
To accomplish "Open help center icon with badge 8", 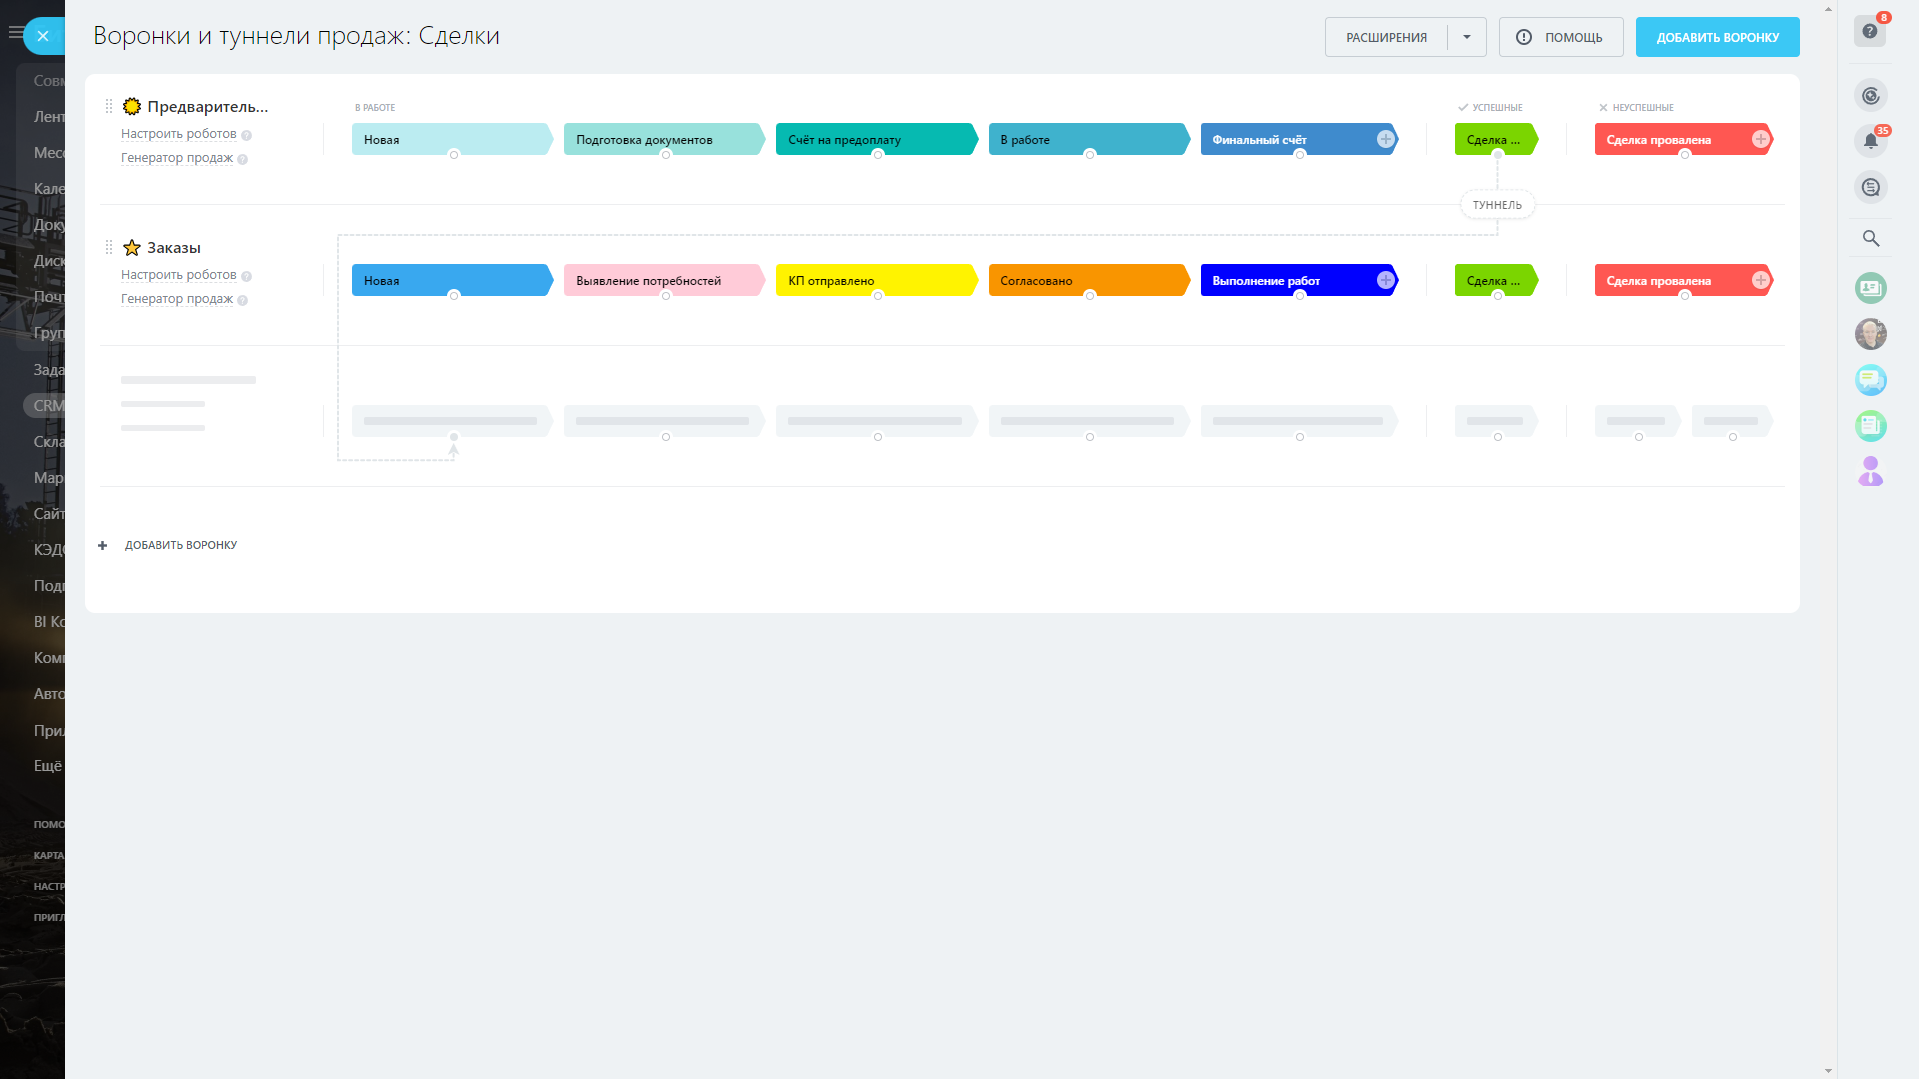I will [x=1870, y=31].
